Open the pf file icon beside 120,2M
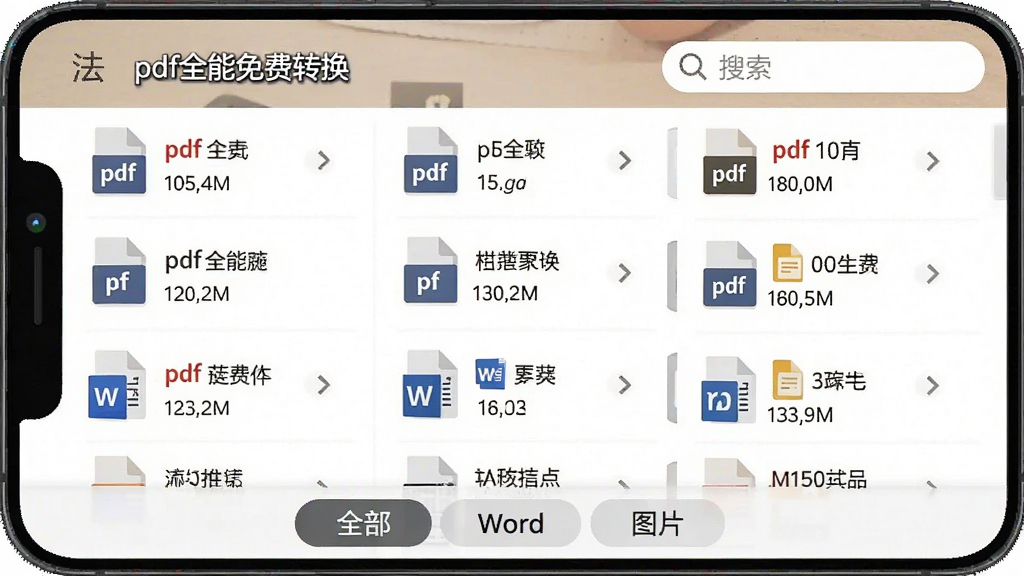1024x576 pixels. click(119, 271)
